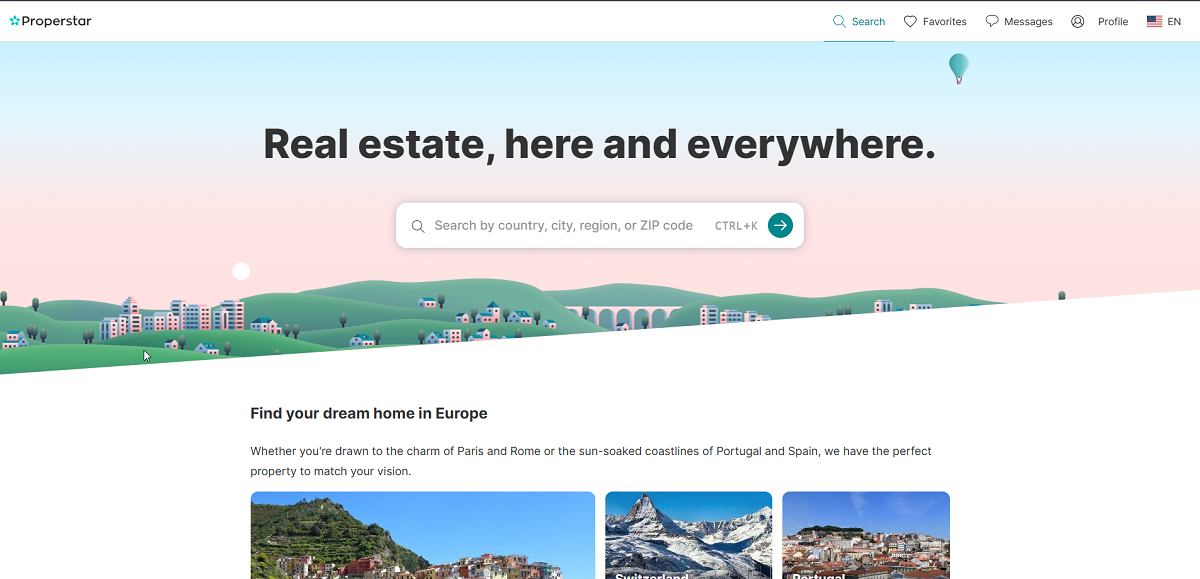
Task: Click the US flag language icon
Action: [x=1154, y=21]
